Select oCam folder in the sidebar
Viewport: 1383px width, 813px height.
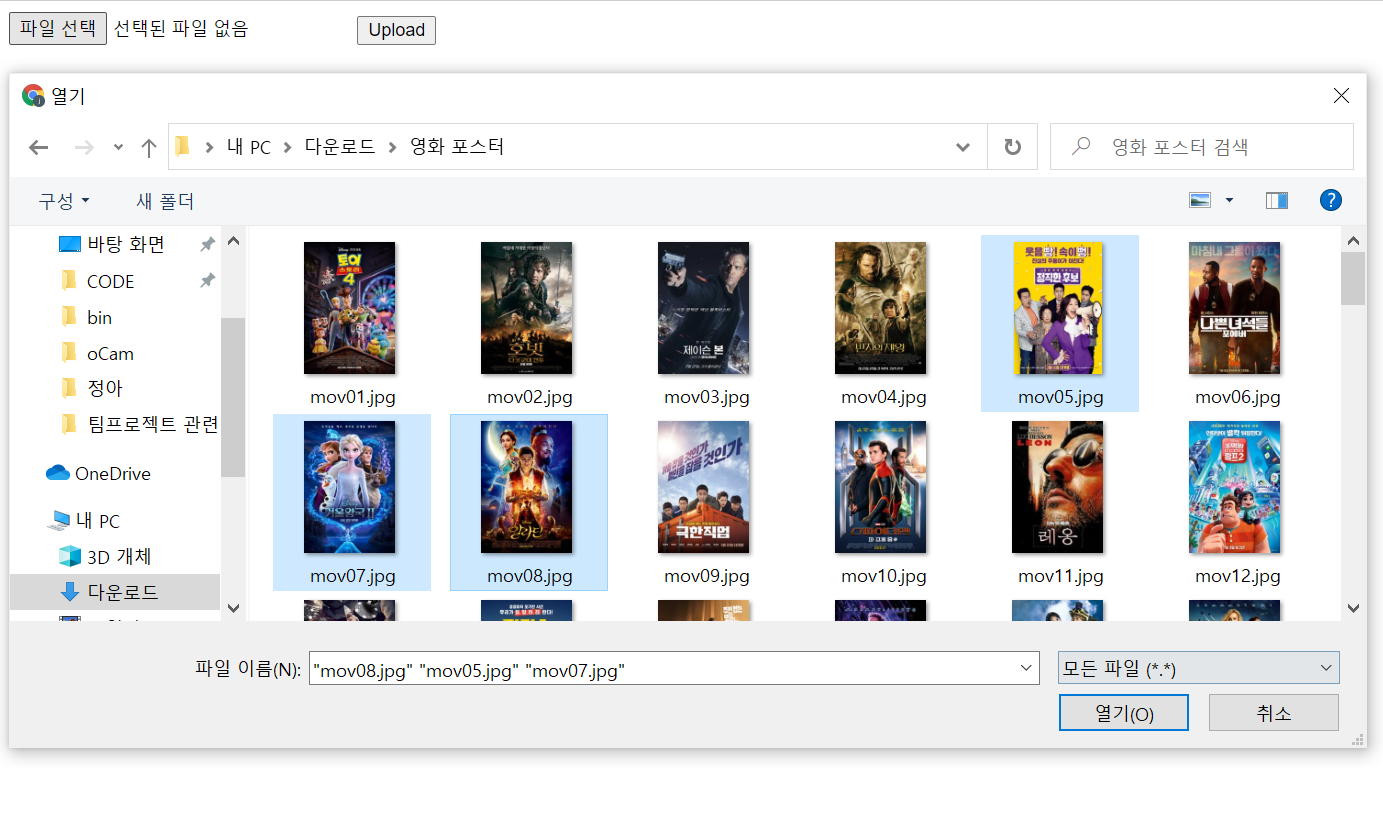110,353
